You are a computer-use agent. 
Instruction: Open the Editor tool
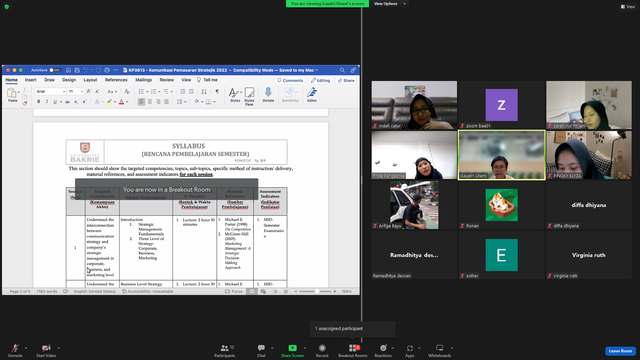312,94
